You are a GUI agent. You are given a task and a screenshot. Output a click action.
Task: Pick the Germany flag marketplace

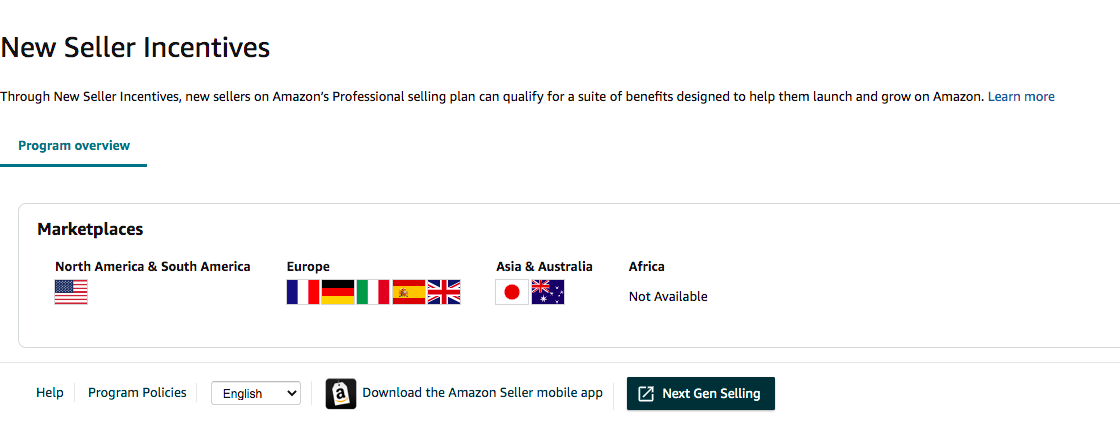(338, 292)
